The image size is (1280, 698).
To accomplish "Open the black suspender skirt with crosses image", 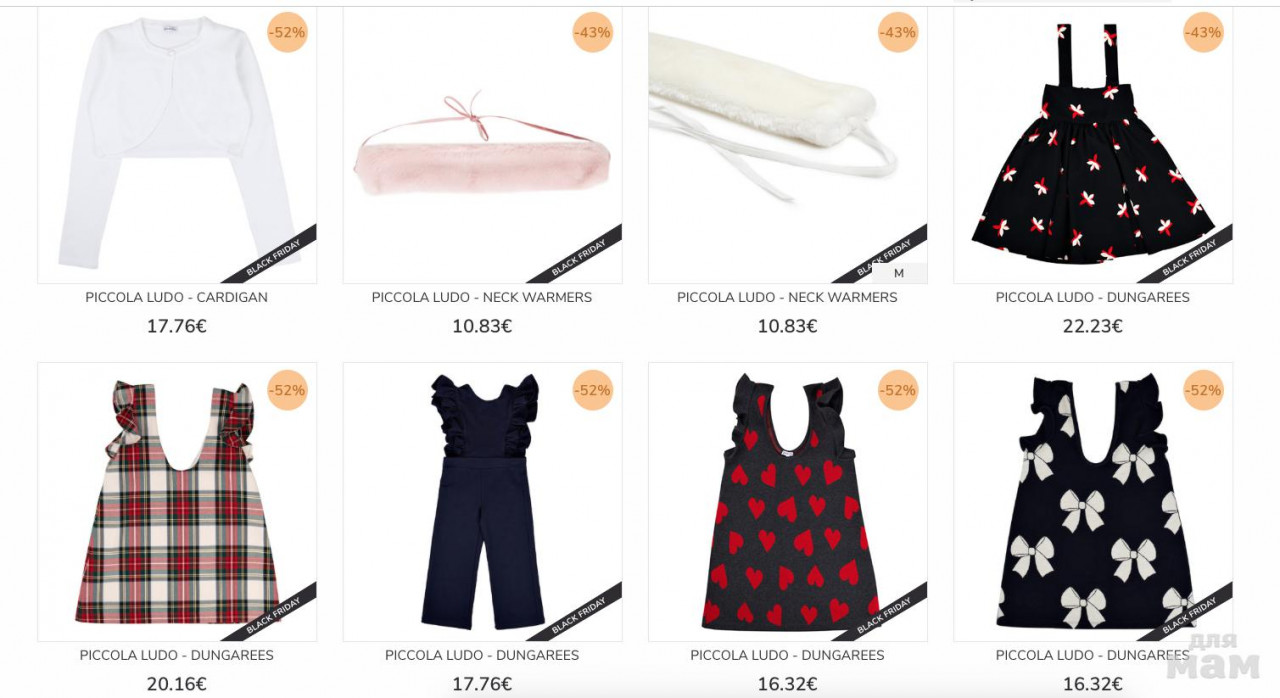I will 1093,146.
